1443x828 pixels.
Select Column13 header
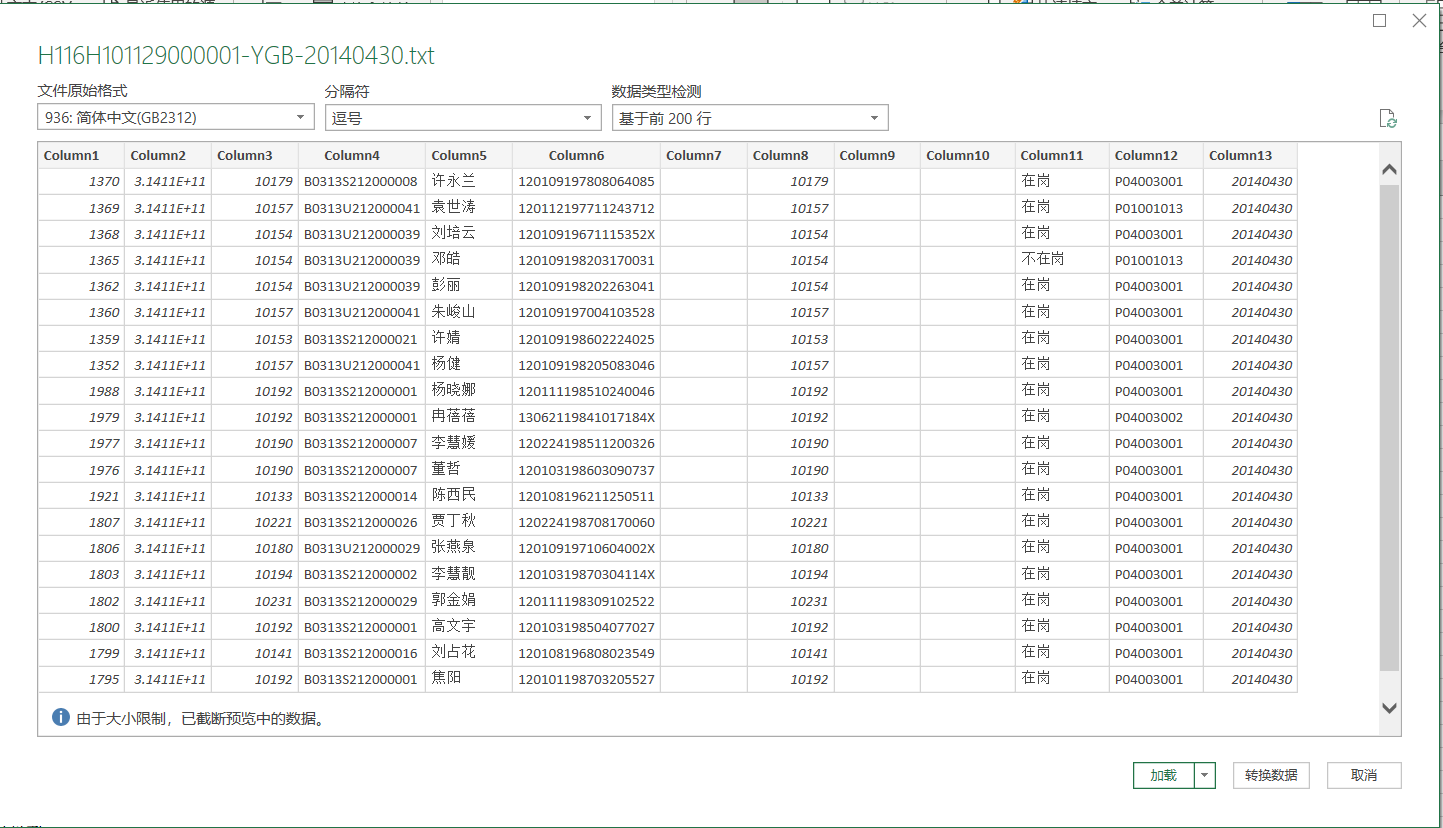1250,155
